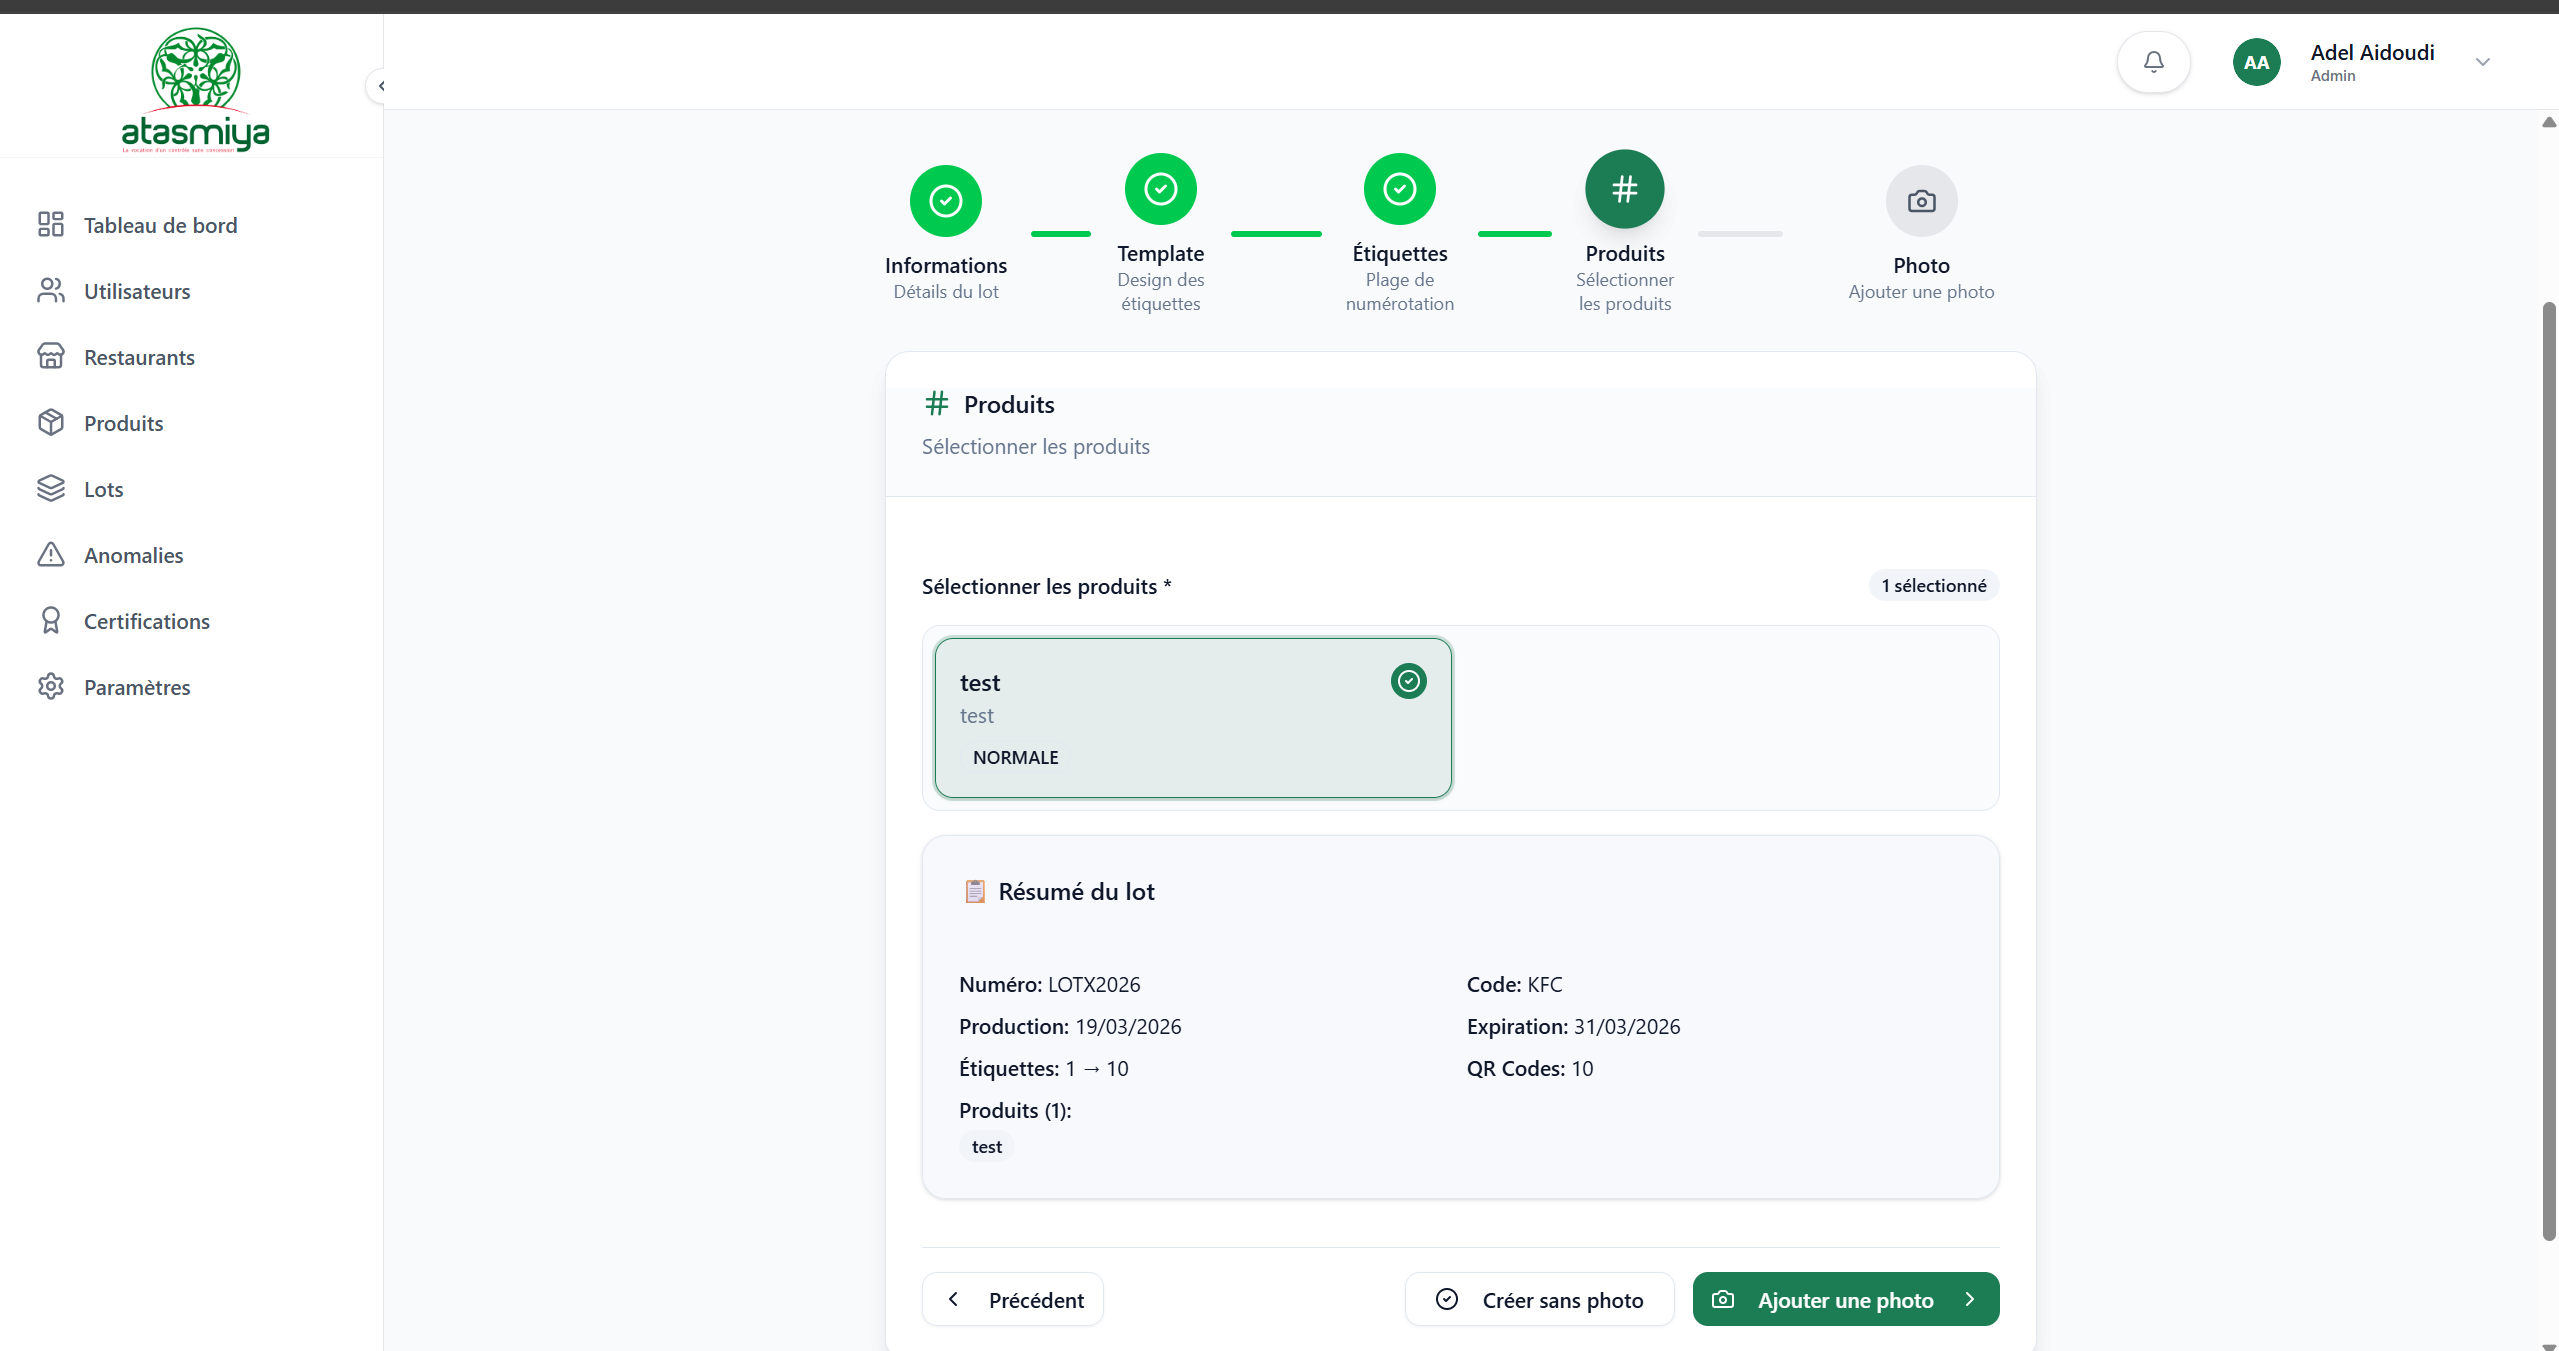Click the Précédent button

click(1012, 1299)
